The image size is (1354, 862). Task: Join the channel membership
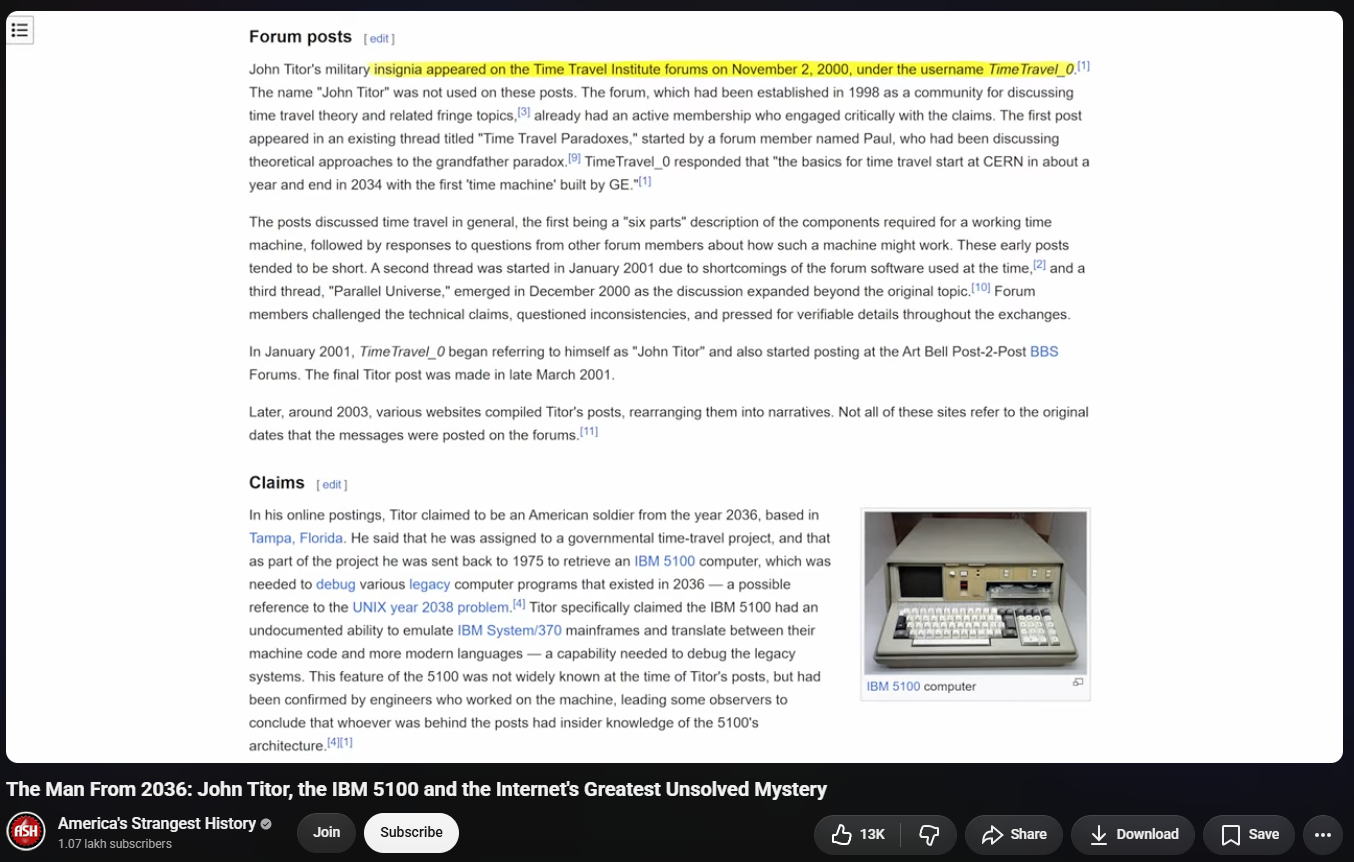point(326,832)
